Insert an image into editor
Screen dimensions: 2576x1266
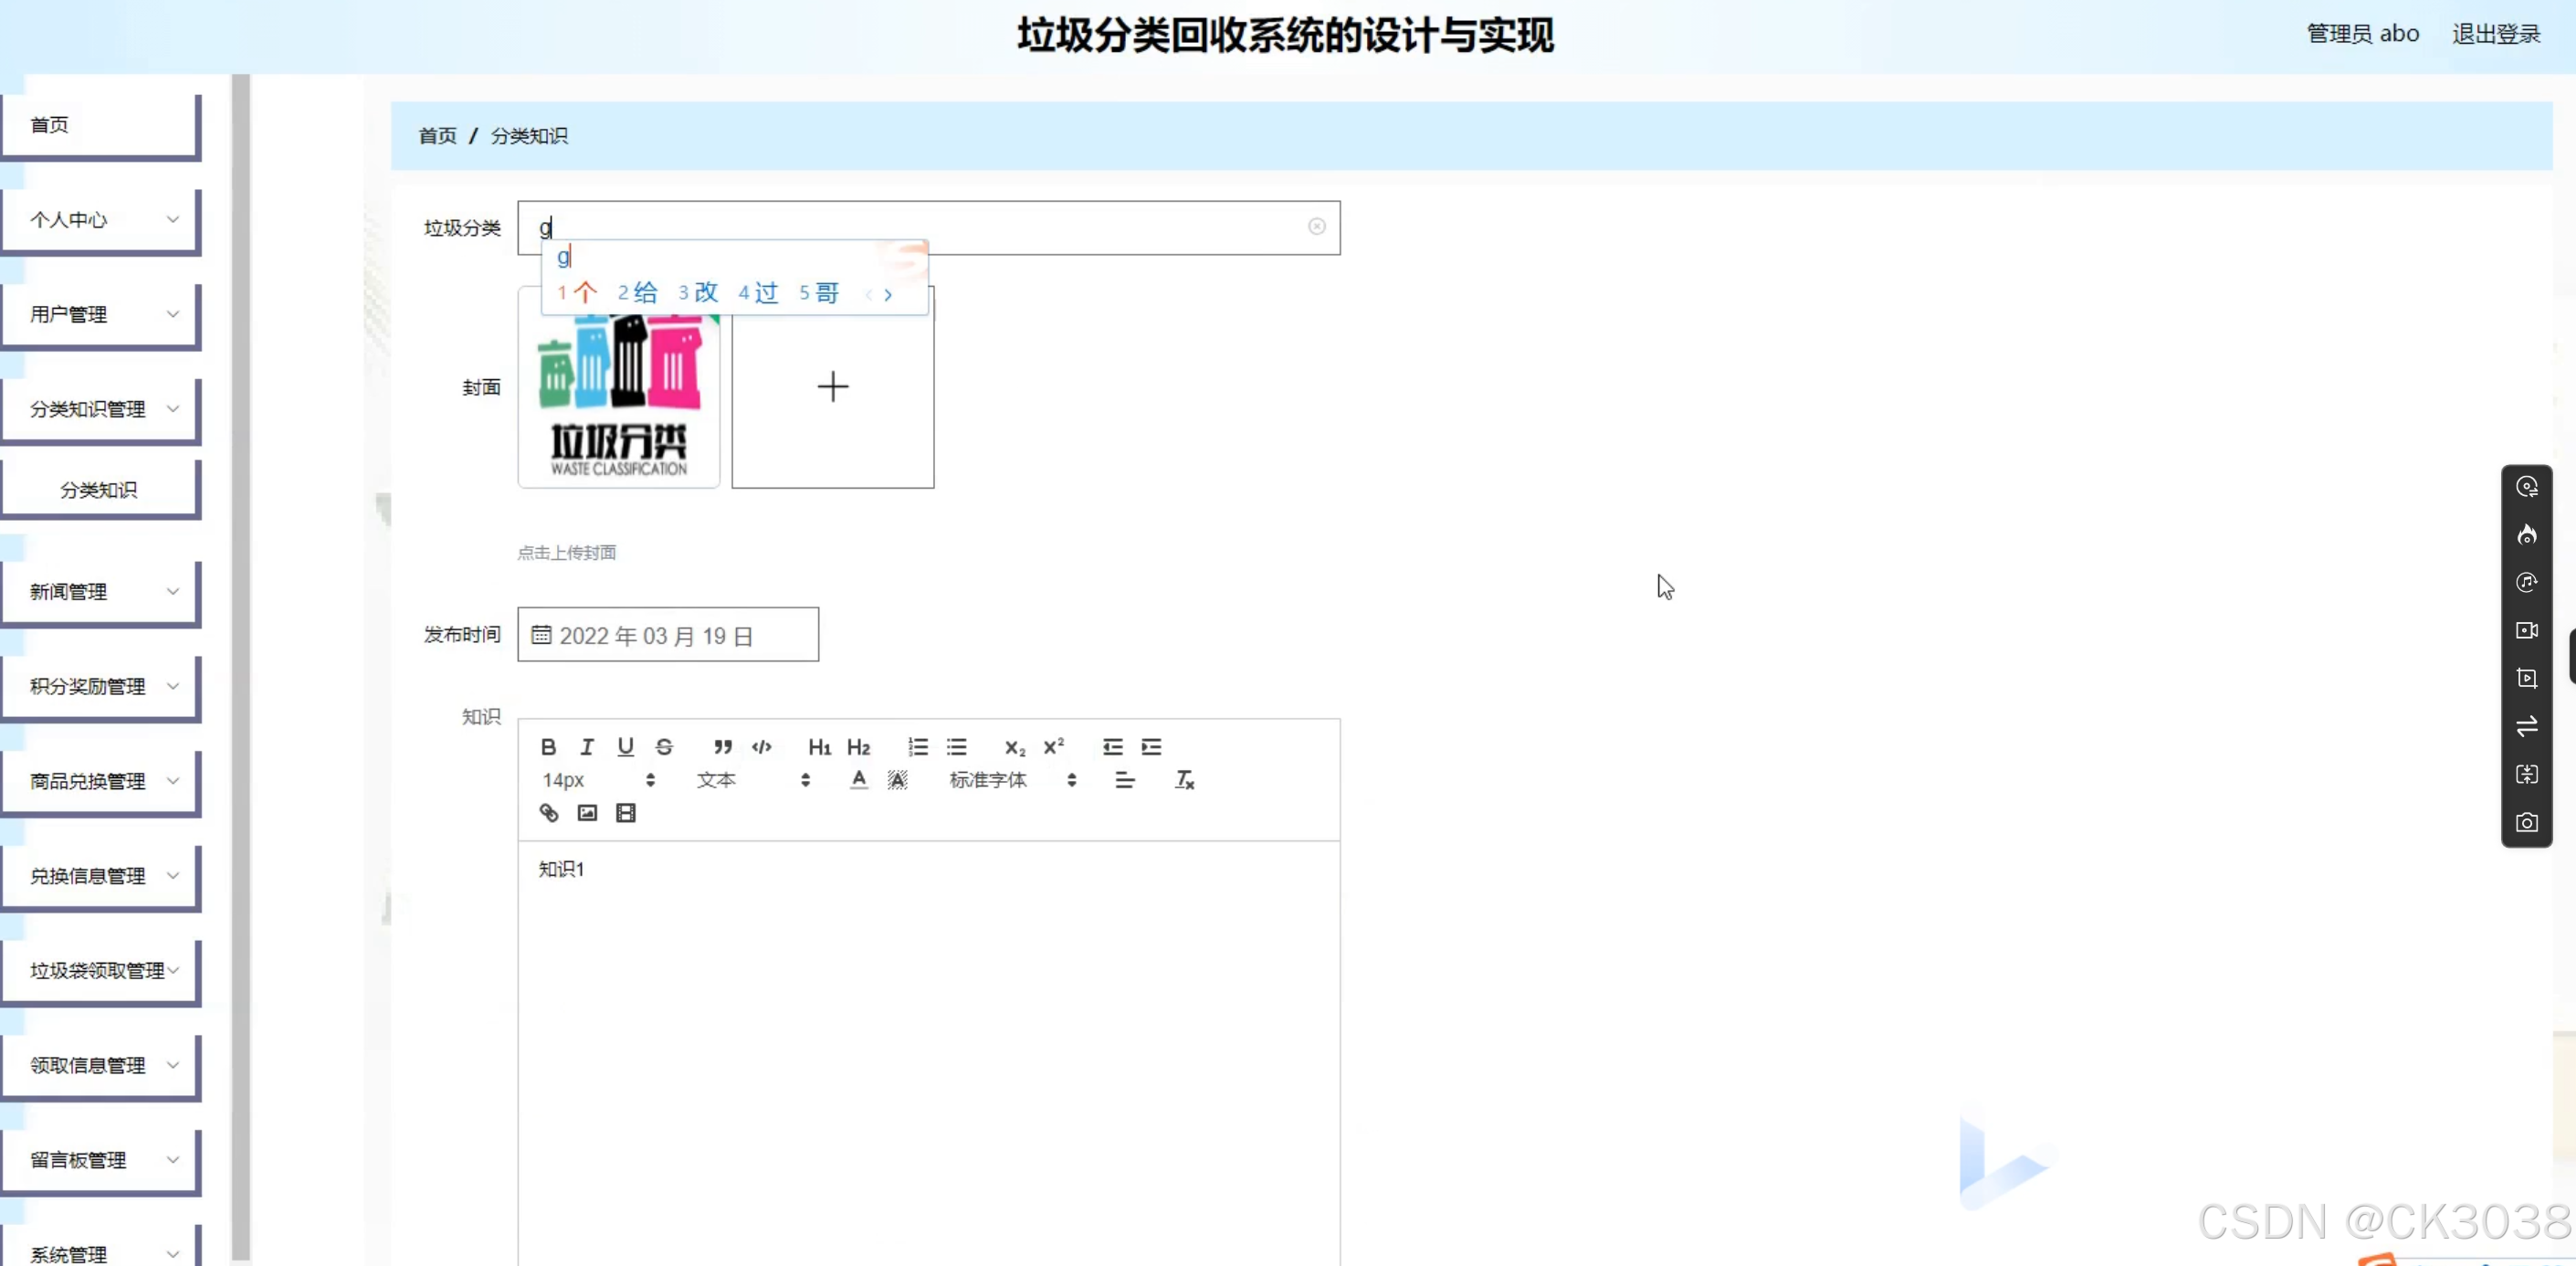(587, 813)
